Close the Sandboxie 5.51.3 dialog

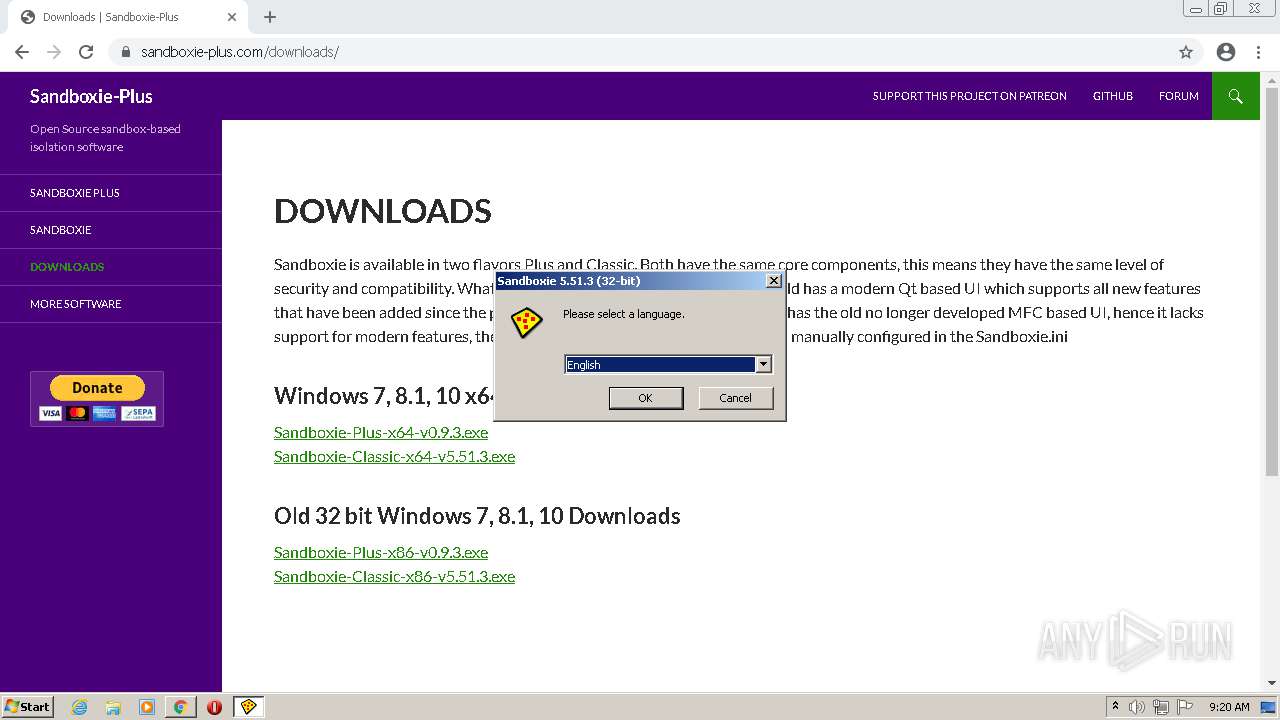click(x=773, y=281)
